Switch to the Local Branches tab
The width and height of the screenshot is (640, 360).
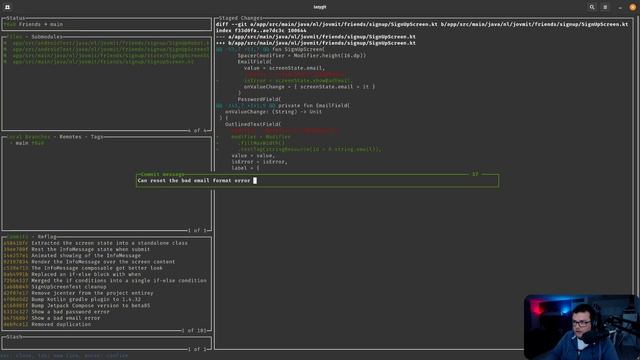pos(29,137)
